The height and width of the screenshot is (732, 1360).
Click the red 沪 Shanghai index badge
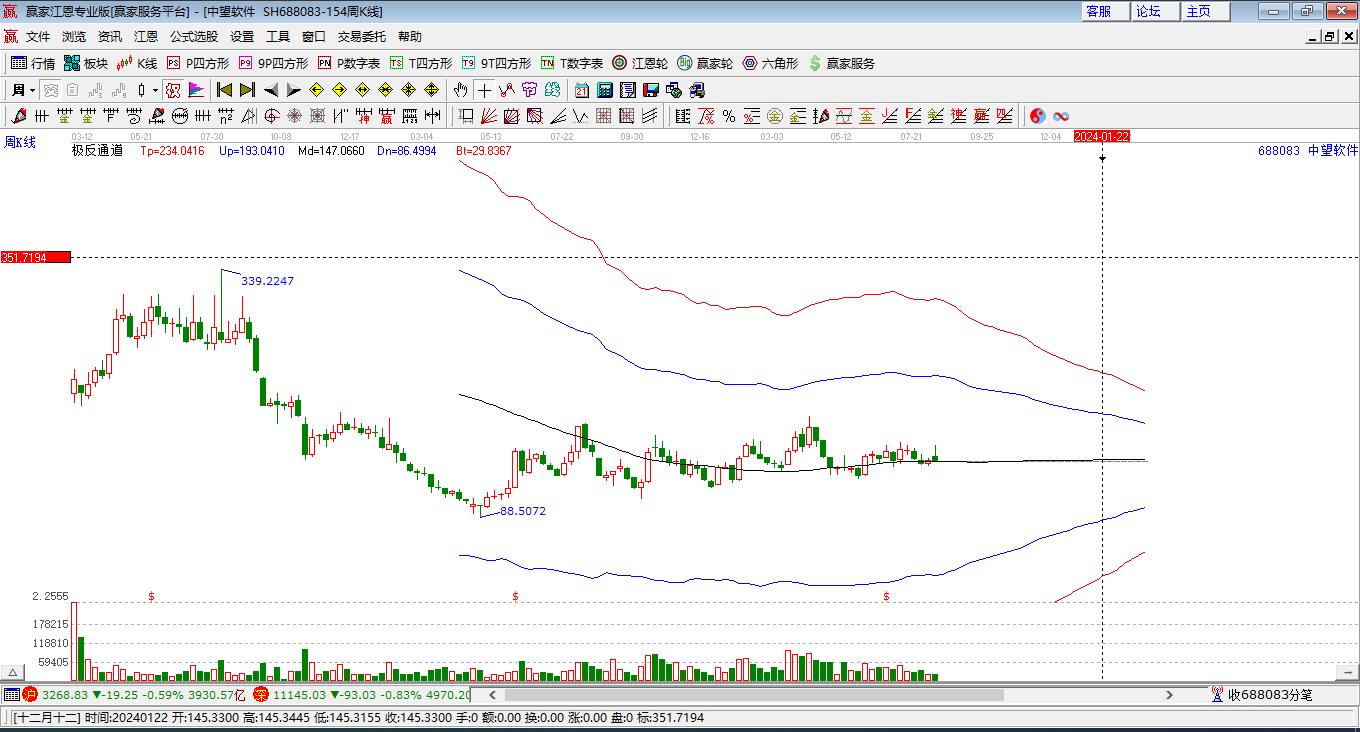pyautogui.click(x=30, y=694)
